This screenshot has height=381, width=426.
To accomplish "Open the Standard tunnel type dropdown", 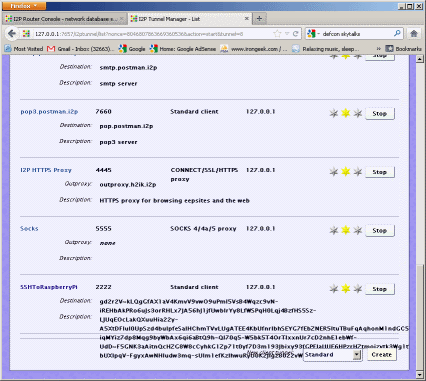I will coord(333,355).
